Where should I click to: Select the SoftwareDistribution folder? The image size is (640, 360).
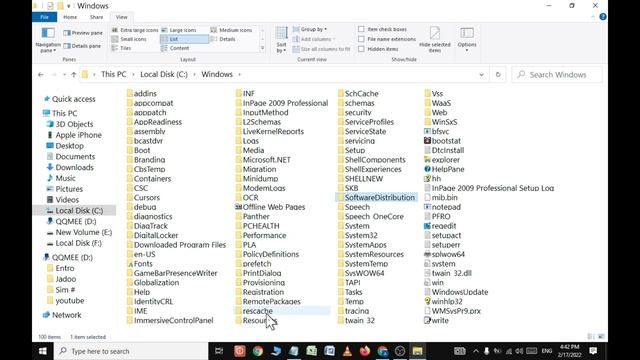tap(376, 198)
